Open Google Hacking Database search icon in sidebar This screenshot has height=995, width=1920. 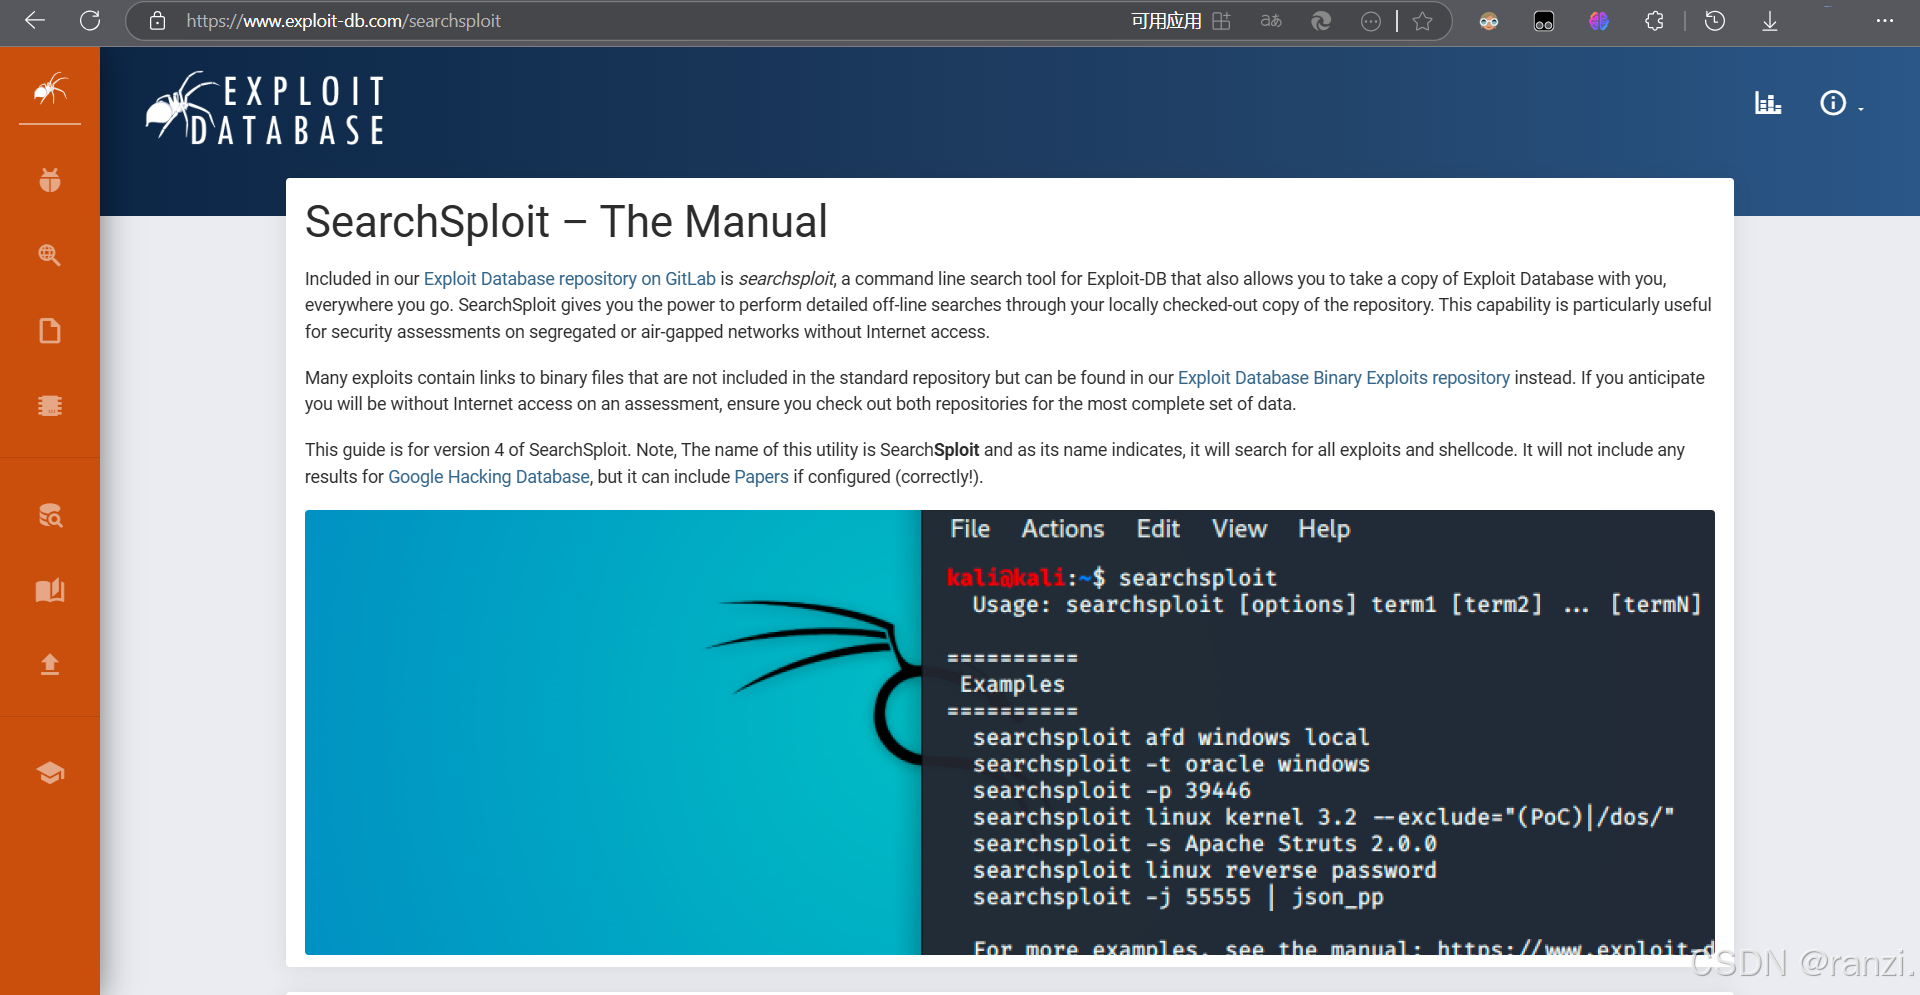(x=50, y=255)
